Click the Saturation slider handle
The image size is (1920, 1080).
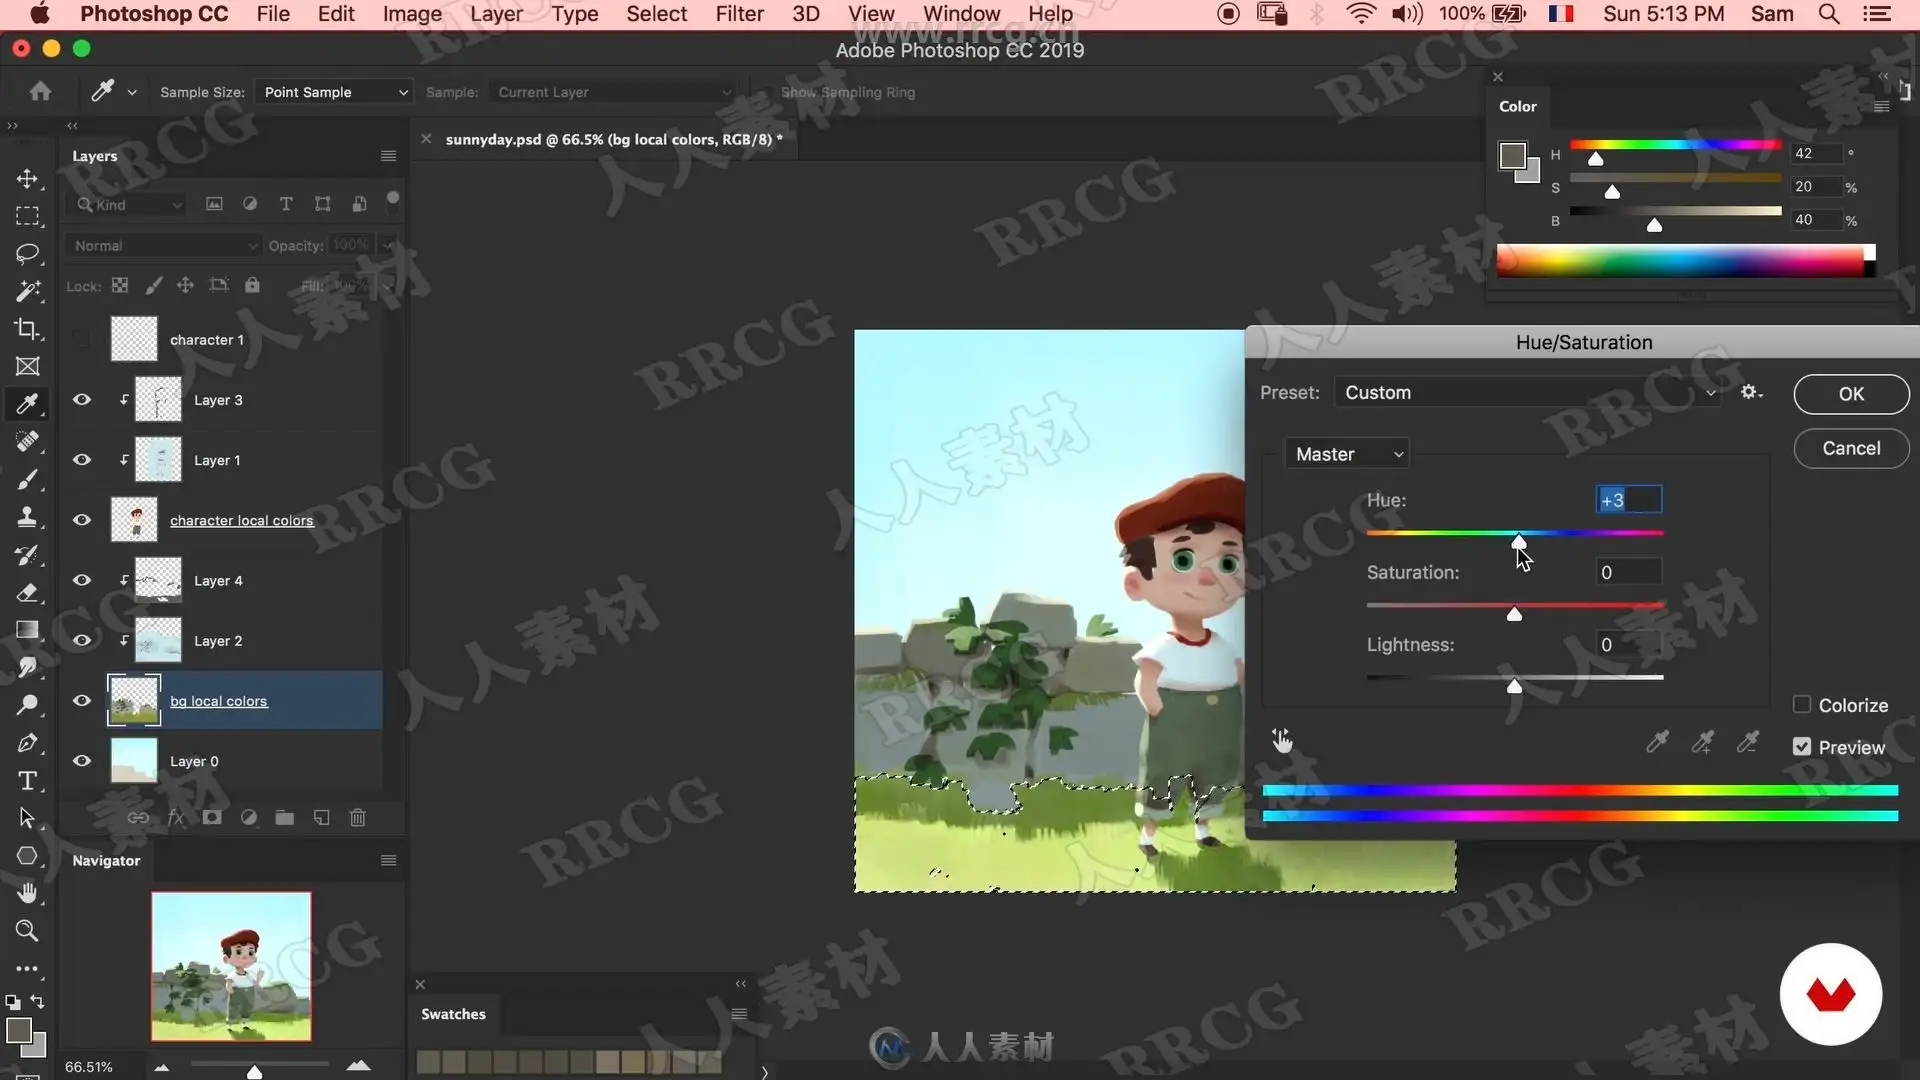click(1514, 614)
